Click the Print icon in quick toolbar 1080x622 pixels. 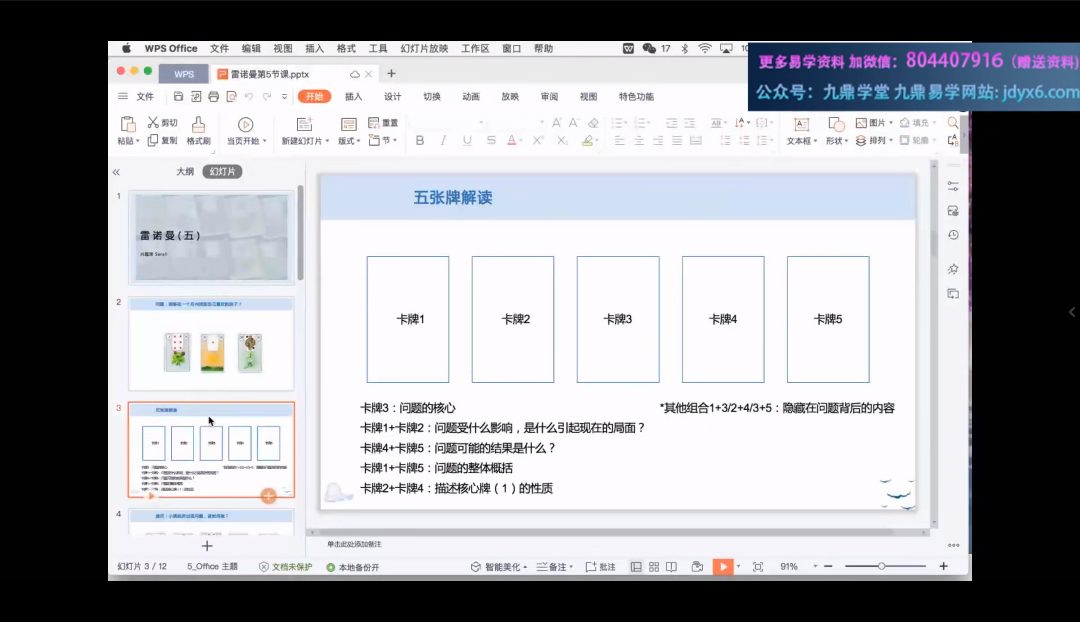[212, 97]
